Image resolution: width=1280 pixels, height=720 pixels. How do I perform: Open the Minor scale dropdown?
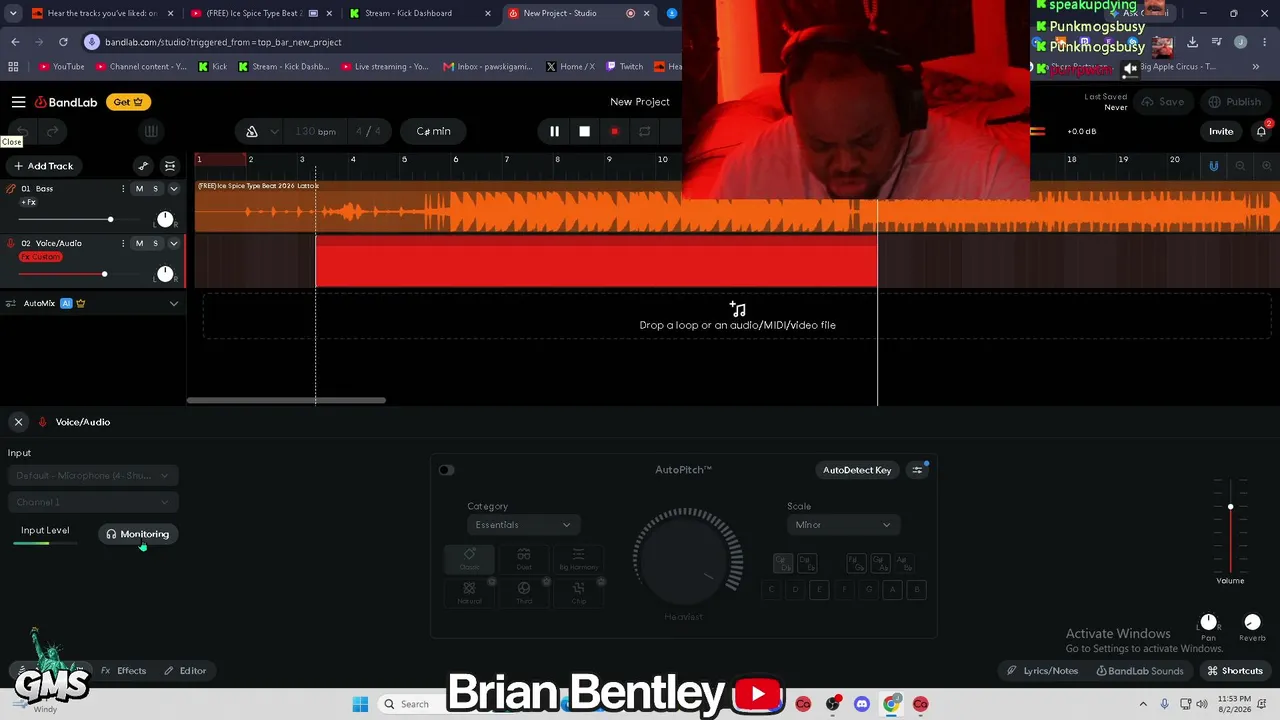[842, 525]
